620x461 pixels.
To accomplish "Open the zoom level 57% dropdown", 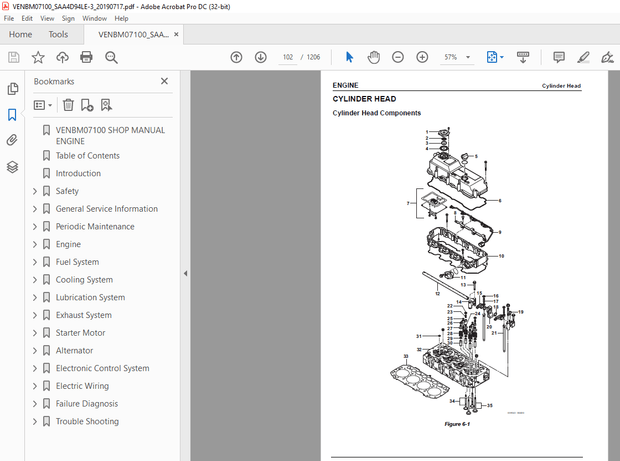I will pyautogui.click(x=468, y=57).
